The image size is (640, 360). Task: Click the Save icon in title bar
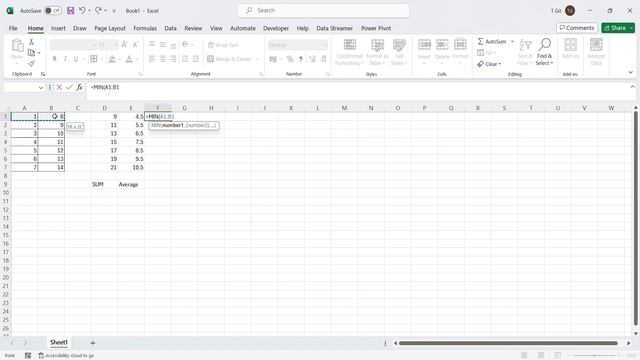pos(71,11)
